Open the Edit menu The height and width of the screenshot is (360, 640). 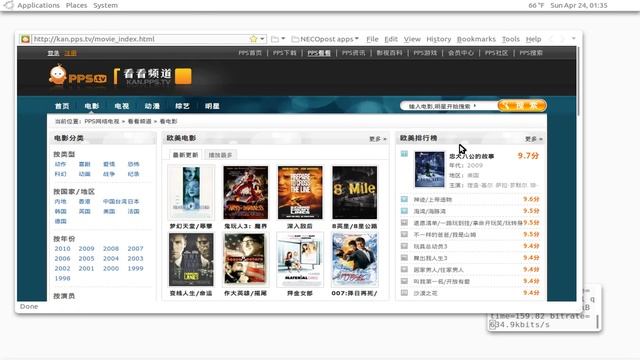tap(391, 39)
